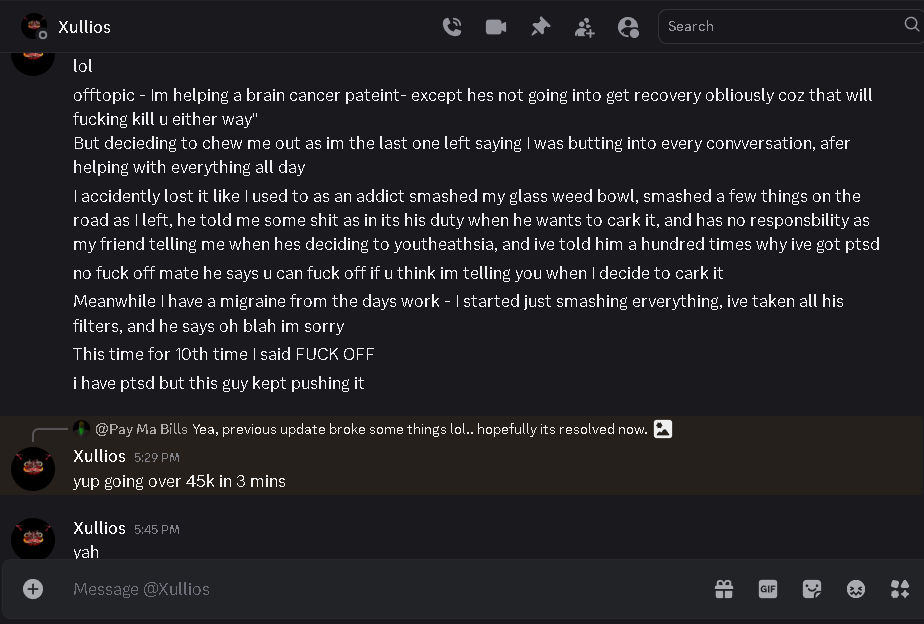The image size is (924, 624).
Task: Open Xullios avatar beside the 5:29 PM message
Action: 33,469
